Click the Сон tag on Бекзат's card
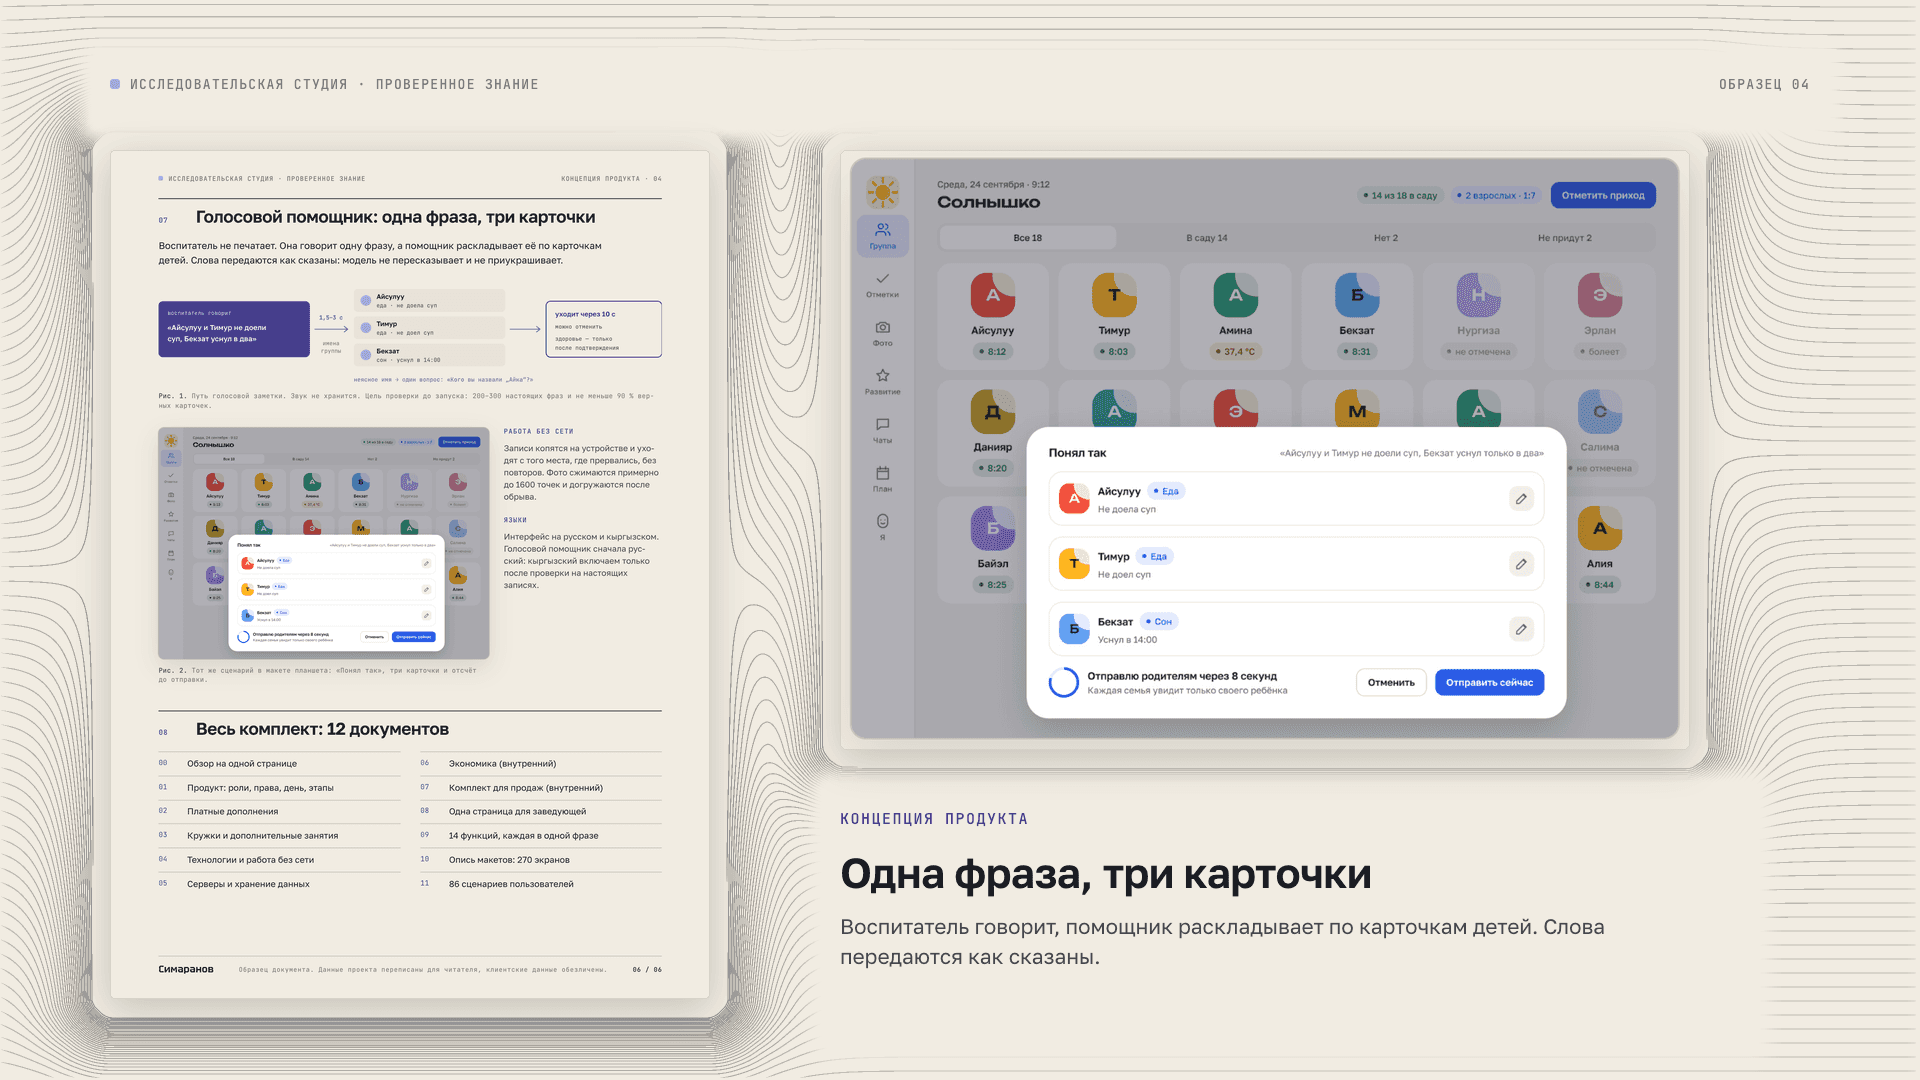 coord(1159,621)
